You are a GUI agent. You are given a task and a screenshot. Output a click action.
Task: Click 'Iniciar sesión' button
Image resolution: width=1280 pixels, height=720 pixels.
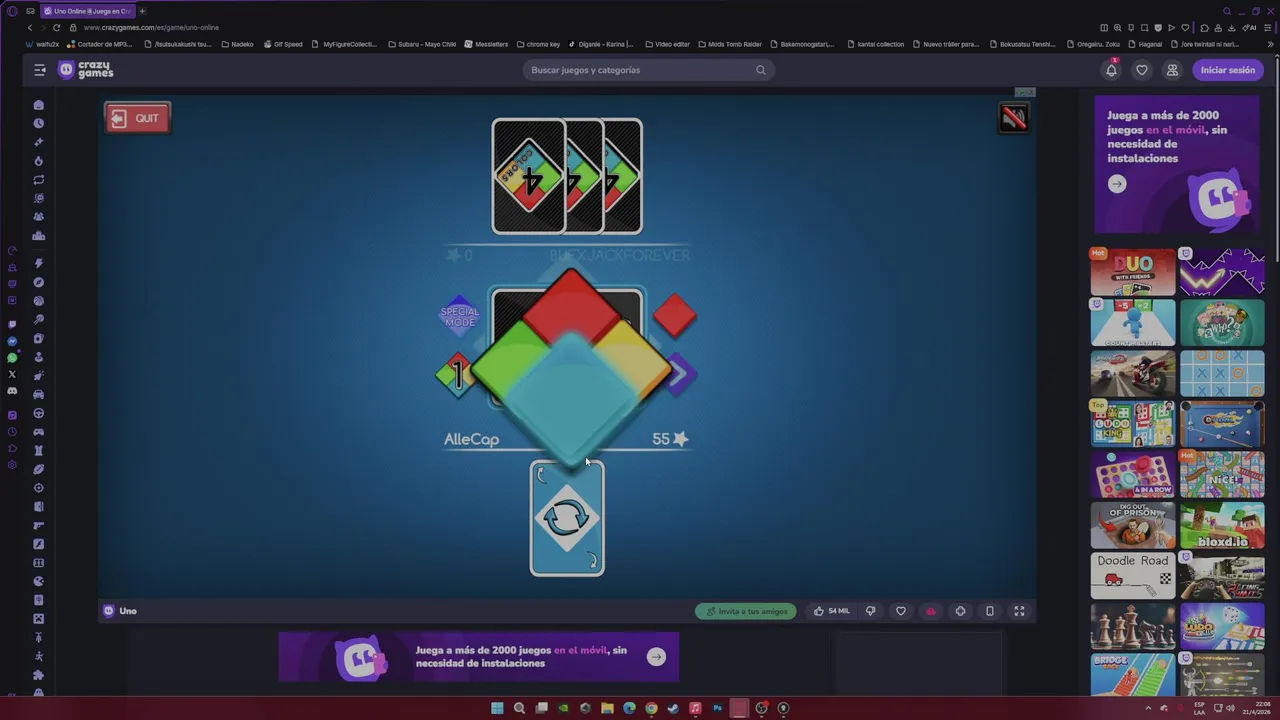[x=1228, y=70]
